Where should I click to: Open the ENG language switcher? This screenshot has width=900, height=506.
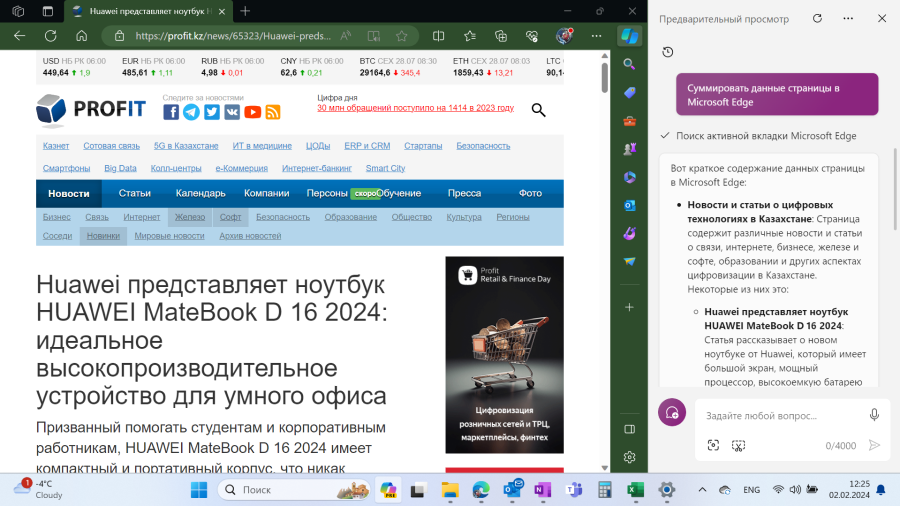tap(751, 489)
